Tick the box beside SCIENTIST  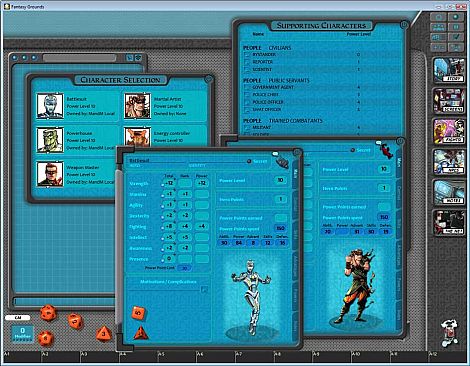(247, 69)
